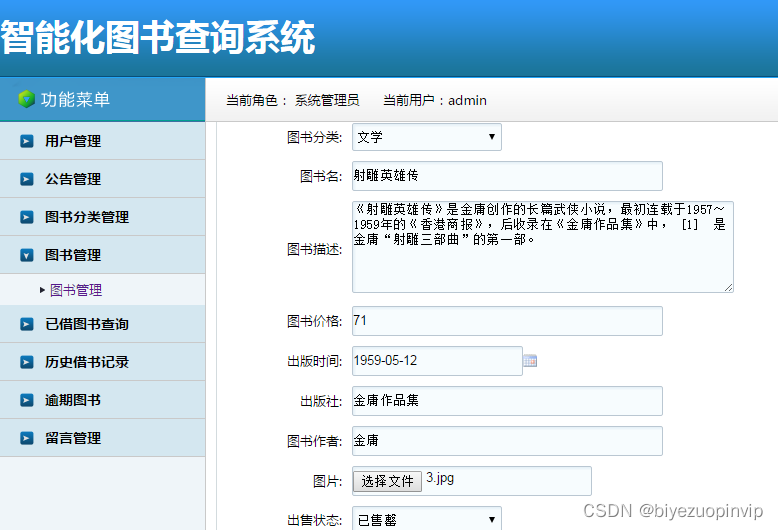778x530 pixels.
Task: Click the small triangle before 图书管理 submenu
Action: click(x=42, y=290)
